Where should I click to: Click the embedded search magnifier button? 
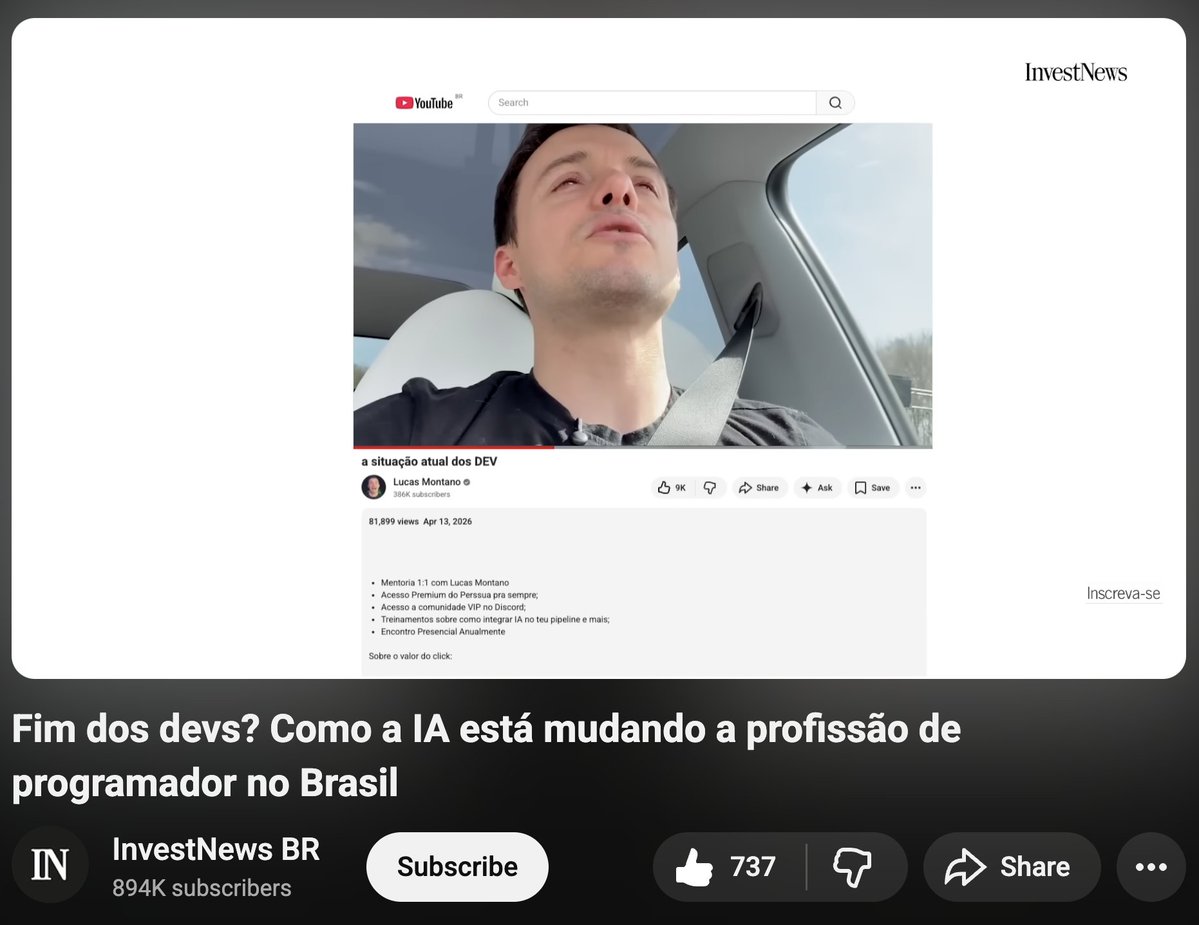tap(835, 102)
